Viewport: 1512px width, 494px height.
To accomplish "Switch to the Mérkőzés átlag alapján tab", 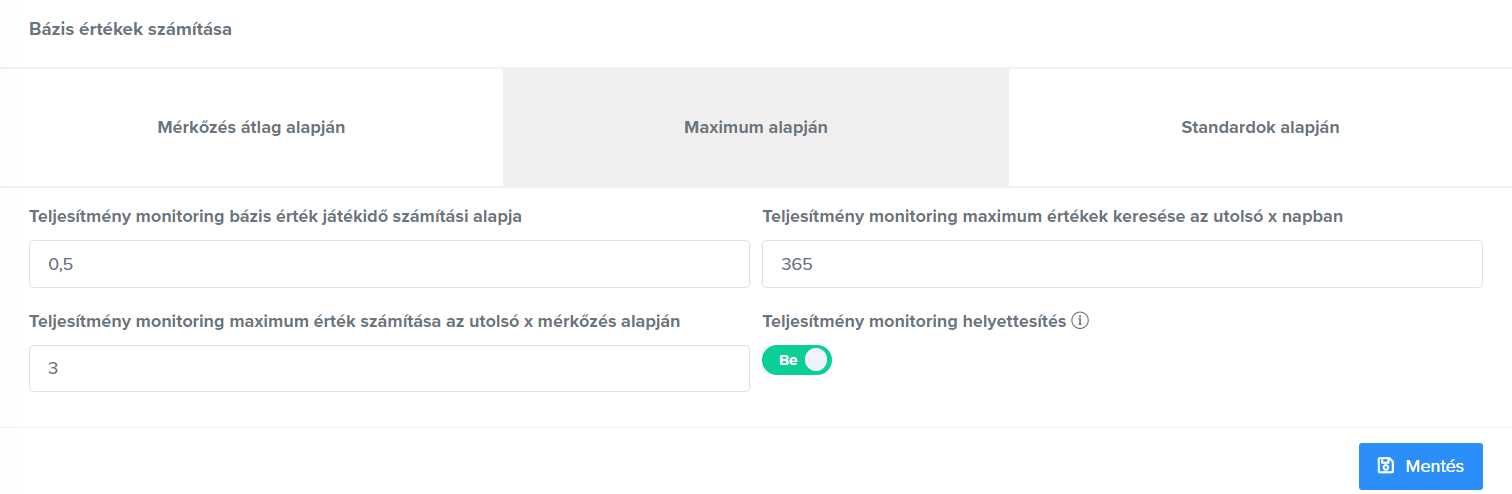I will (251, 127).
